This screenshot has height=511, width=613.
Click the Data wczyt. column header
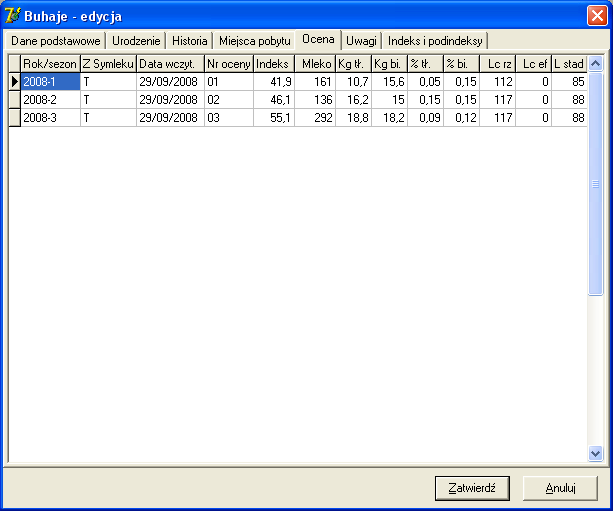point(170,64)
